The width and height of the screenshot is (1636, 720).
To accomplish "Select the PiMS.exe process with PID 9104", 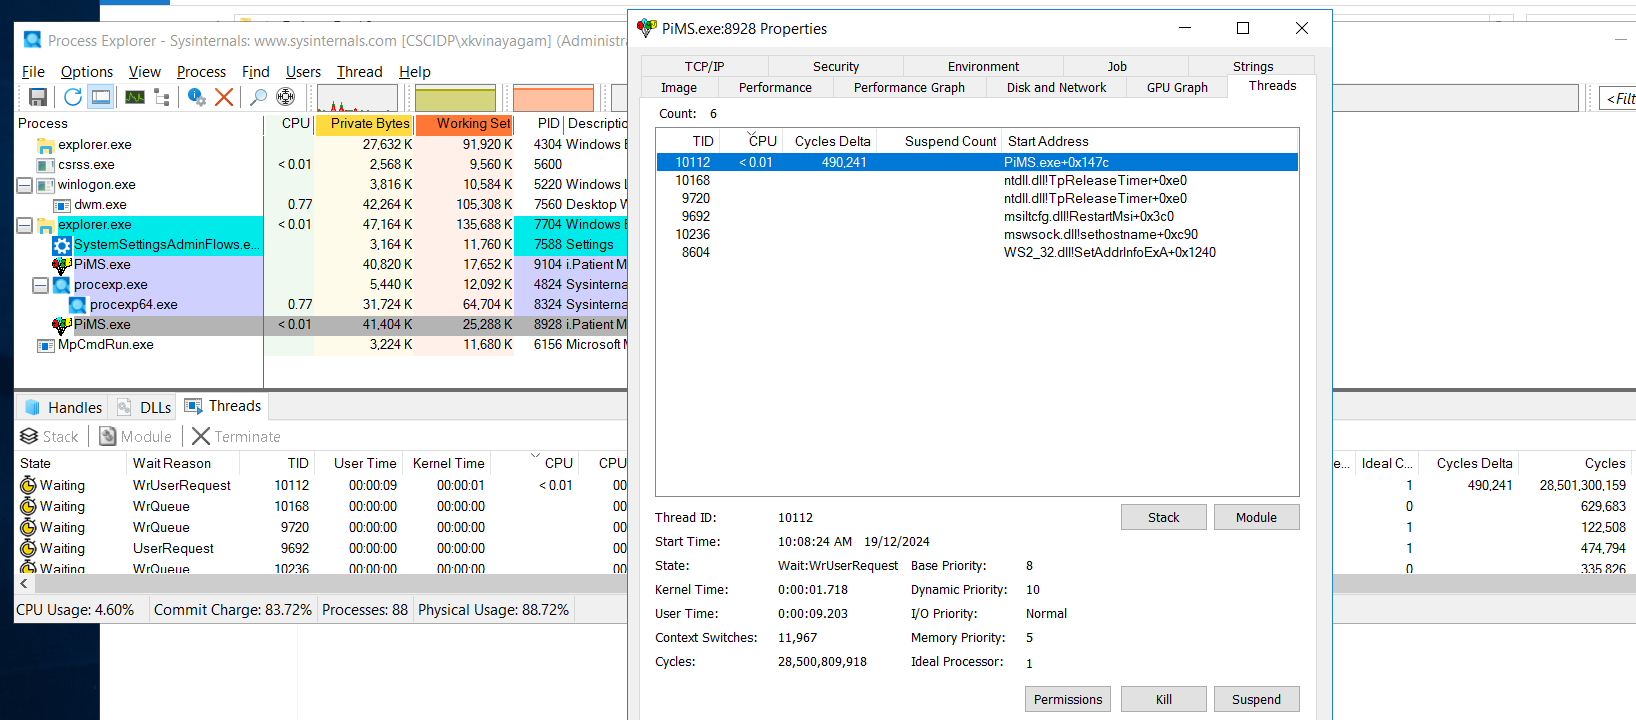I will 320,265.
